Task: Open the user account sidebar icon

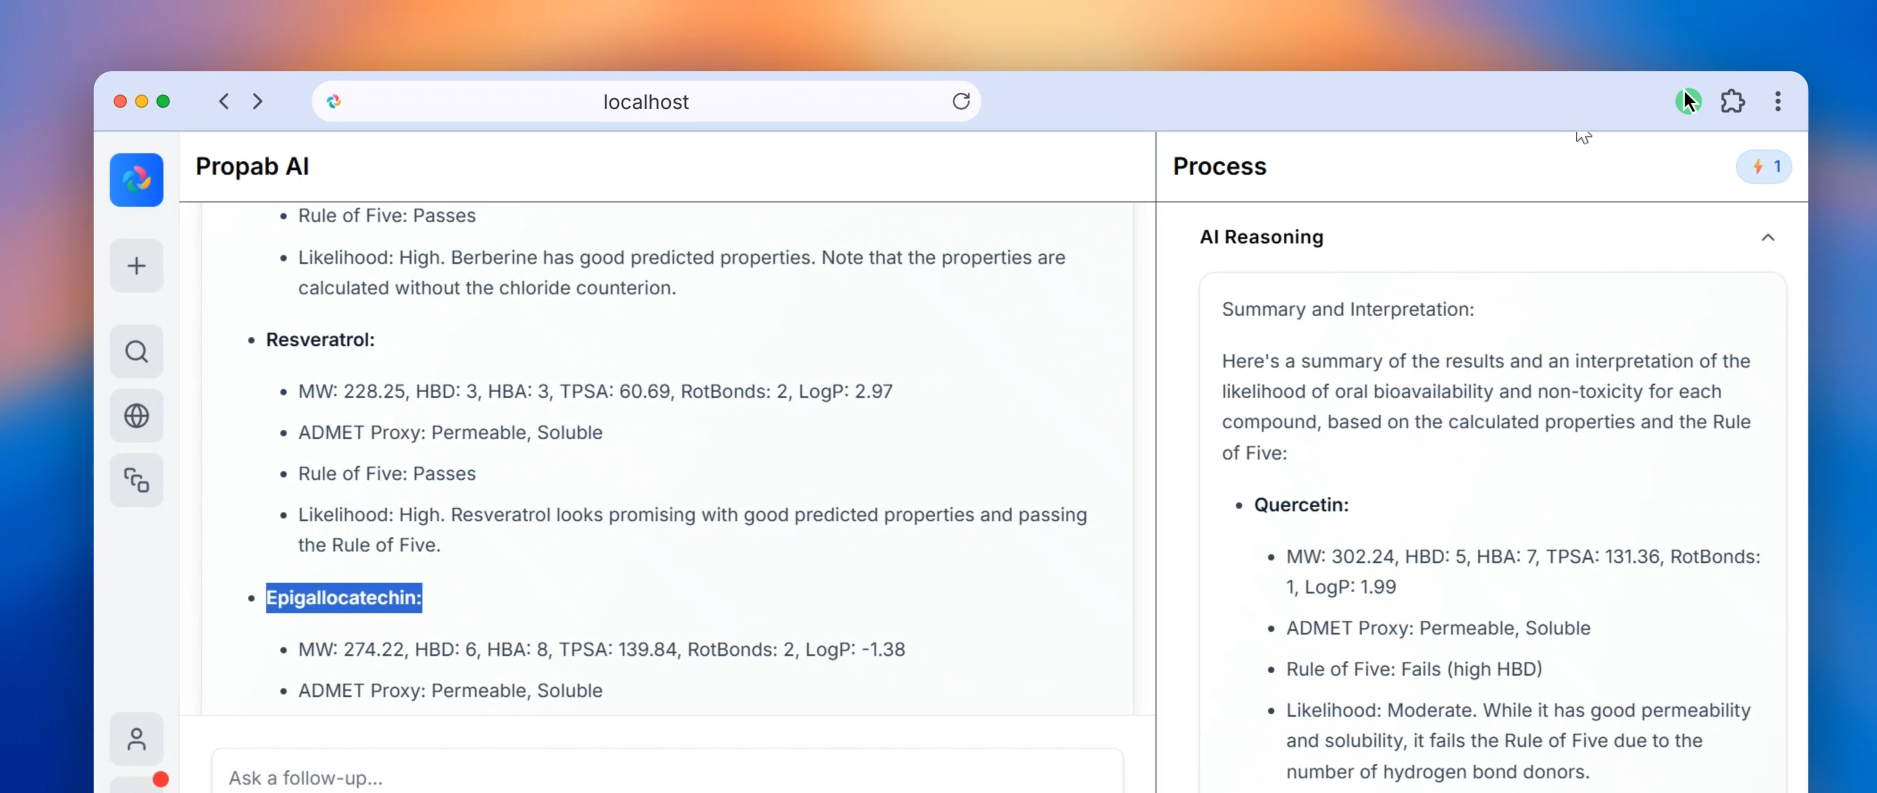Action: point(136,740)
